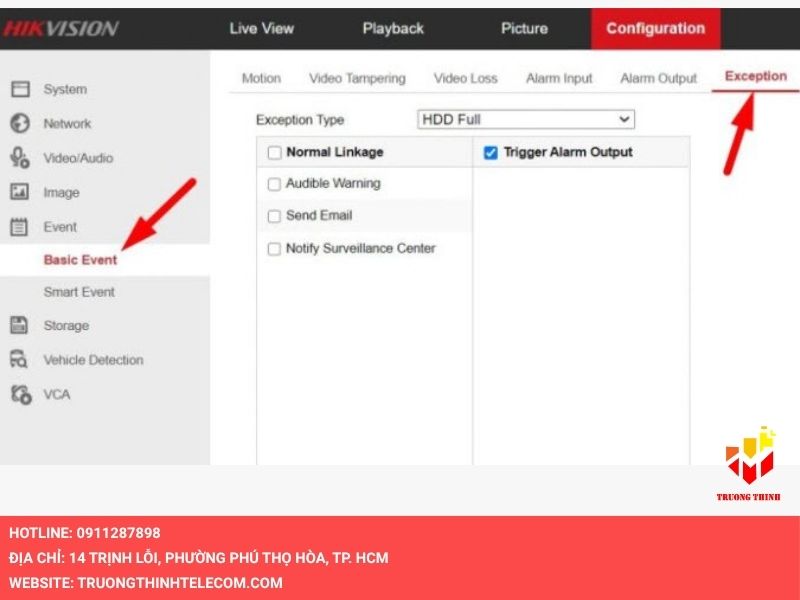
Task: Click the Image picture icon
Action: coord(20,192)
